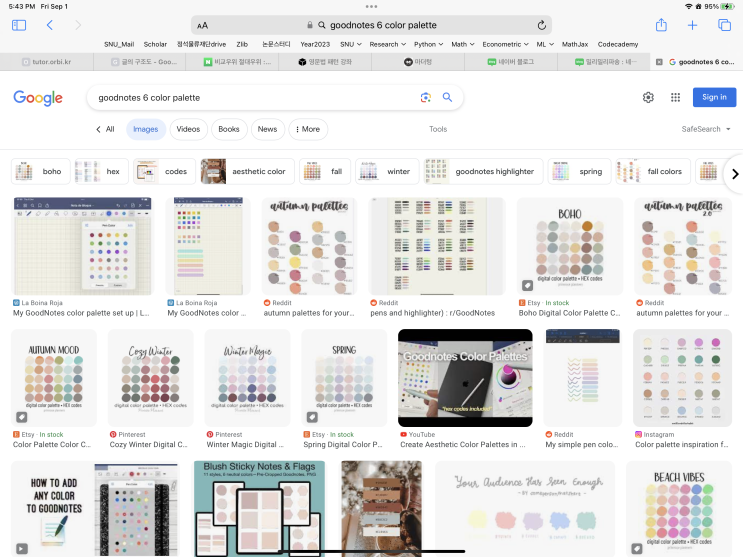Open Winter Magic Digital Pinterest result
The height and width of the screenshot is (557, 743).
coord(245,445)
